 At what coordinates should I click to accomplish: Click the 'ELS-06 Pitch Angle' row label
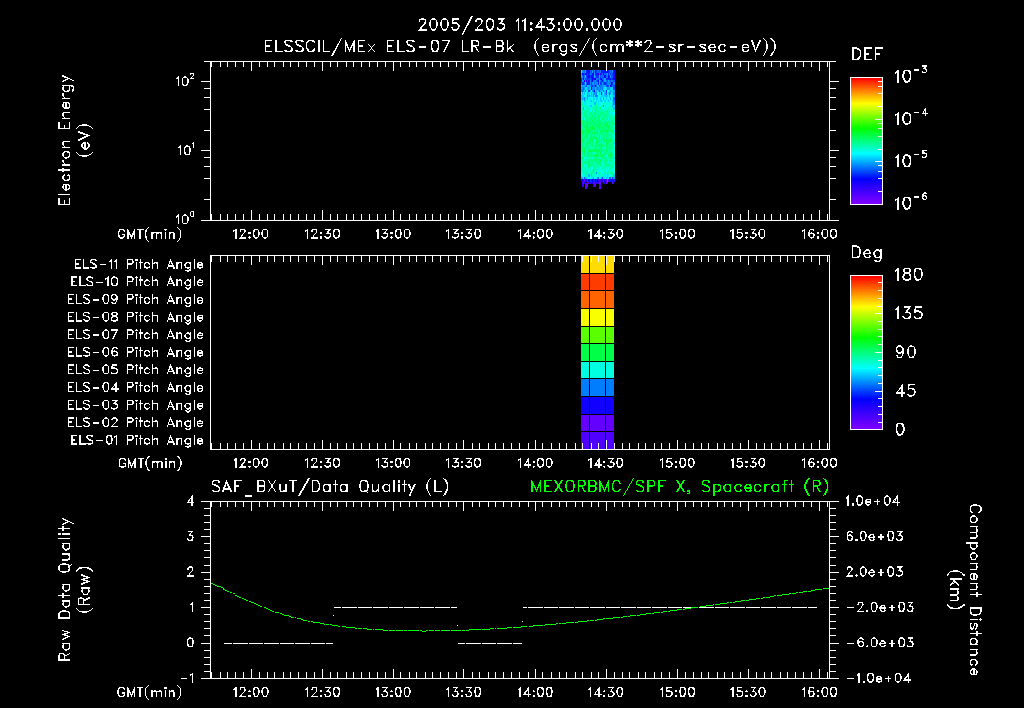136,352
